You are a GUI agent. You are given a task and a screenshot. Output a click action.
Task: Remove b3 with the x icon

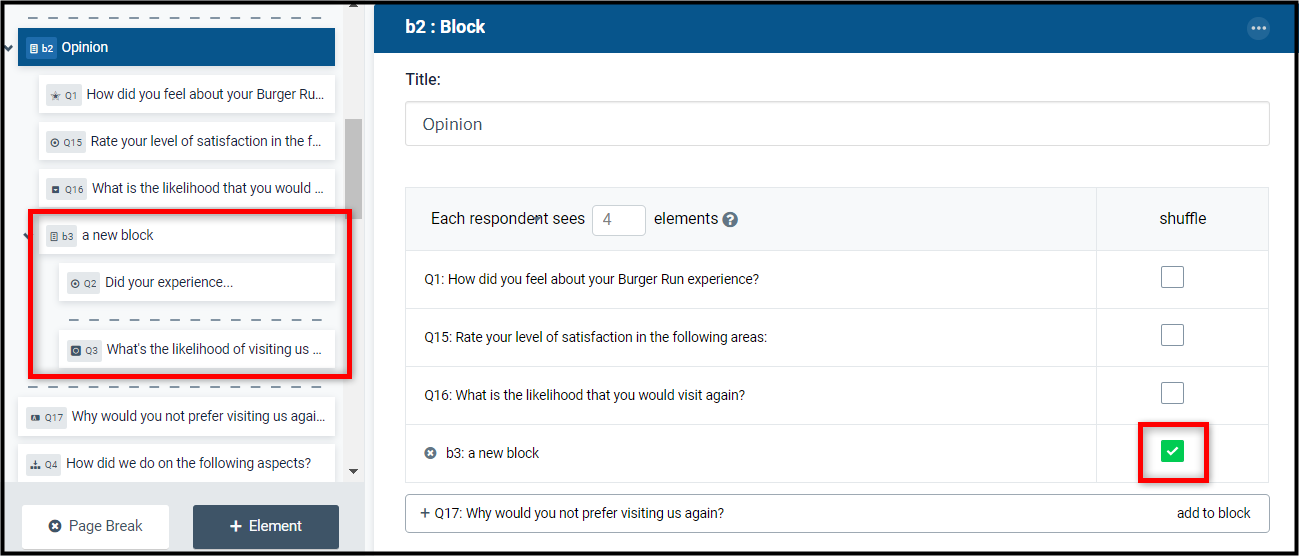pos(430,453)
